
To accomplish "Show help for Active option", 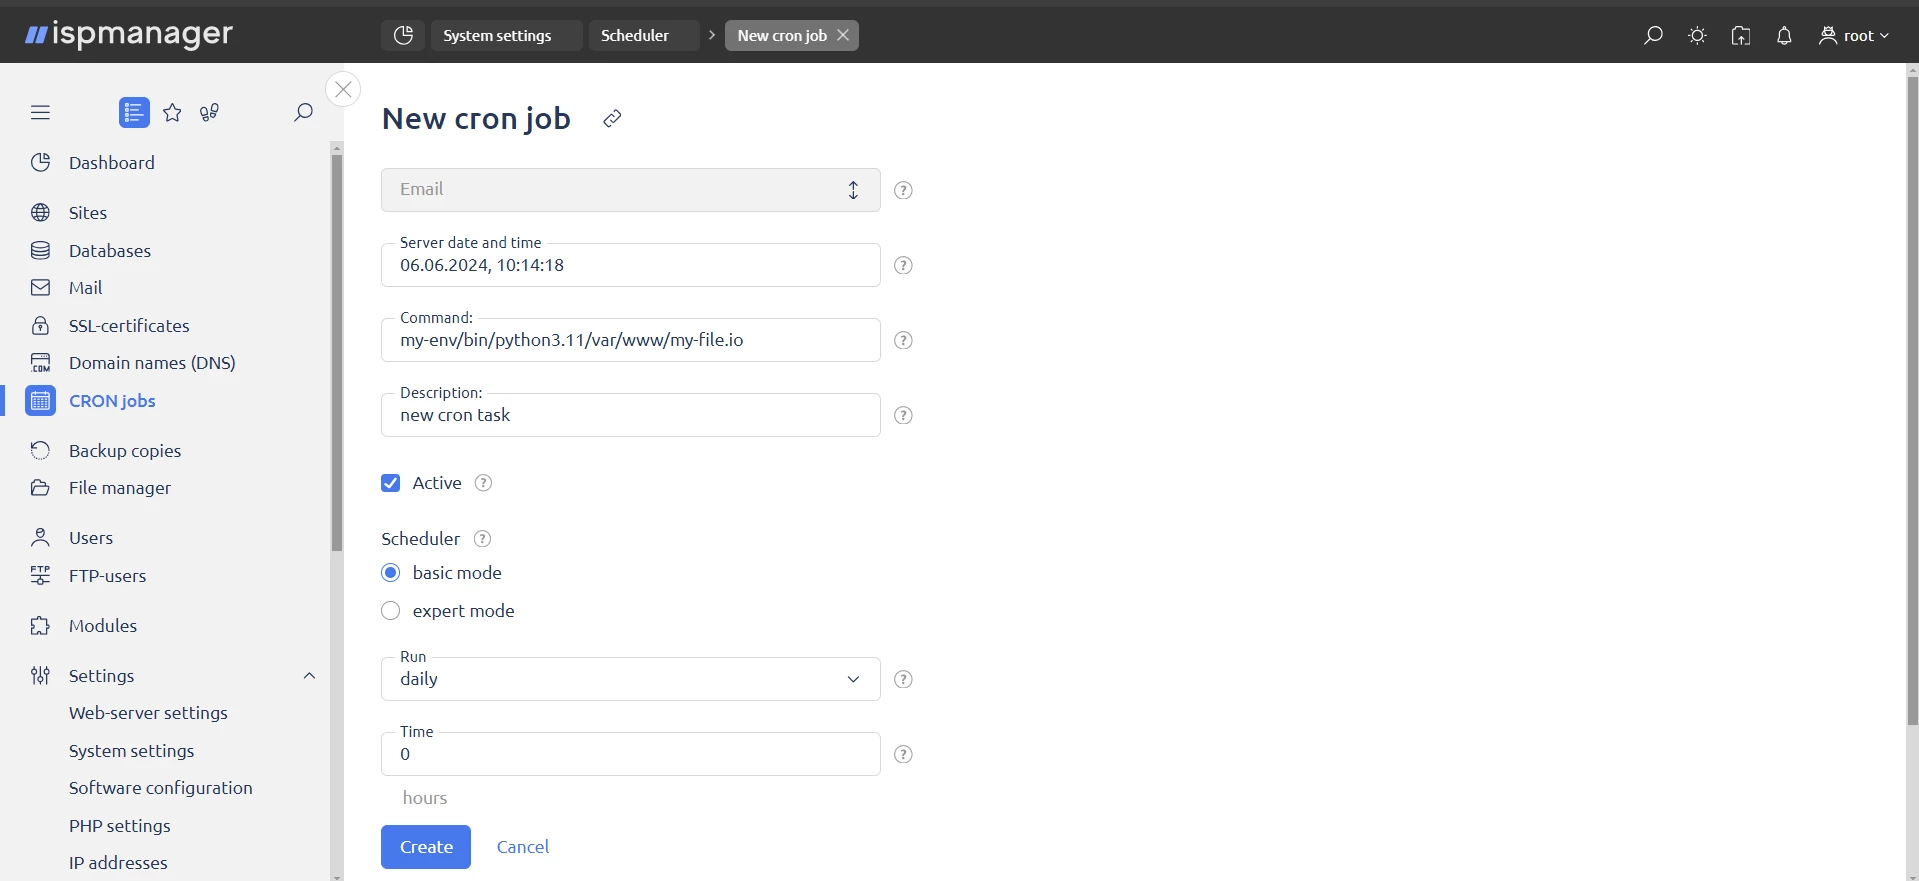I will [483, 483].
